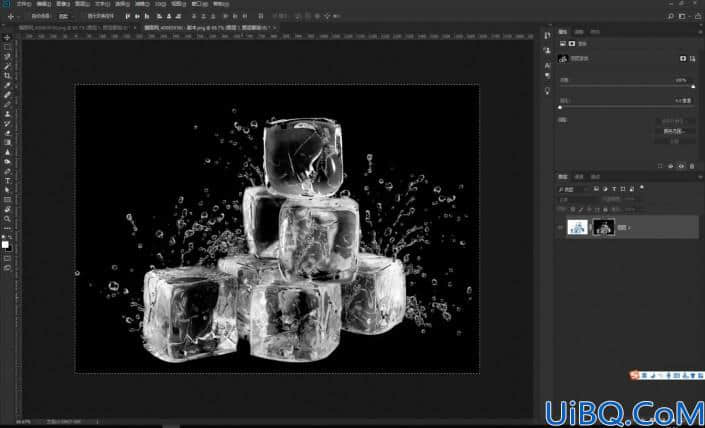
Task: Switch to the Paths tab
Action: coord(595,177)
